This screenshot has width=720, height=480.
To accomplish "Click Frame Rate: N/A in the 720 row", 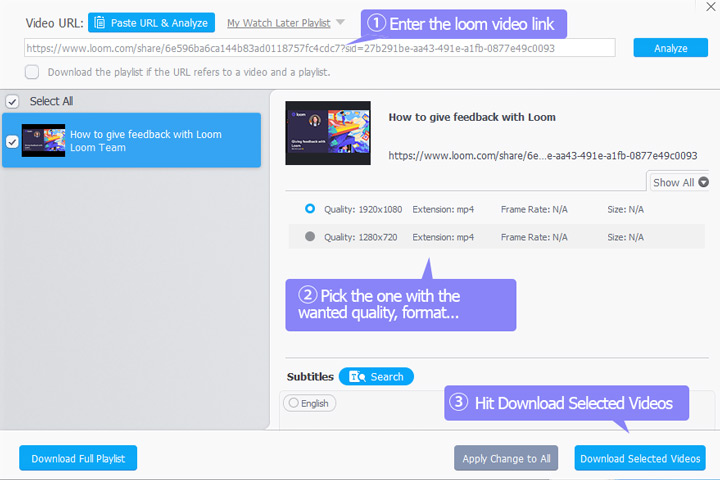I will (534, 237).
